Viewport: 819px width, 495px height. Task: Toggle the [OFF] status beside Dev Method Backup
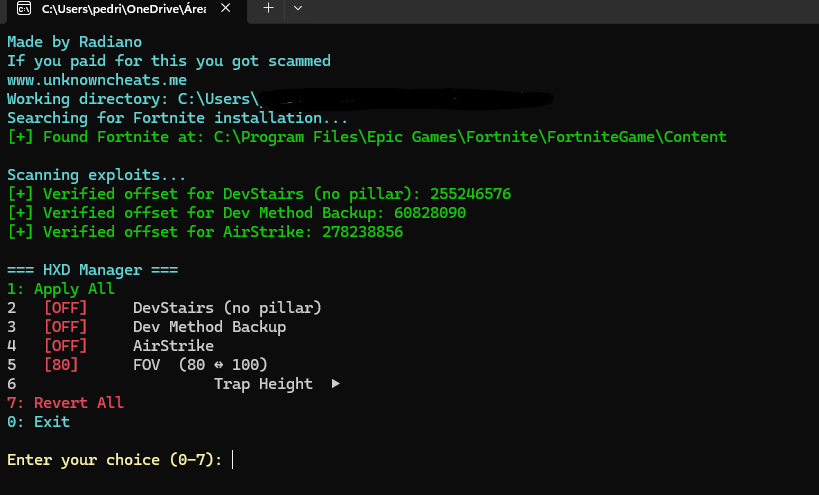pos(65,327)
